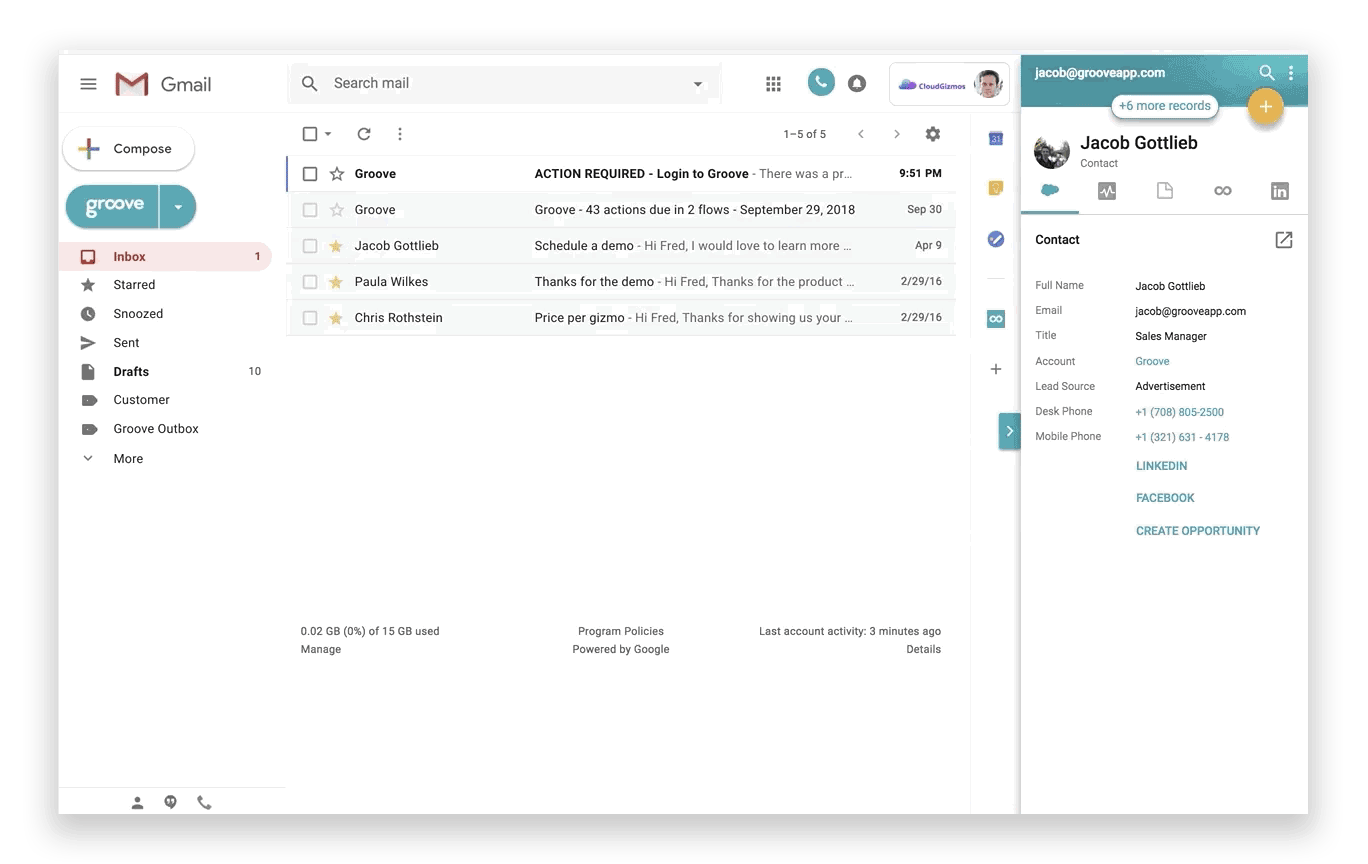Image resolution: width=1368 pixels, height=864 pixels.
Task: Open Groove add-on icon in side panel
Action: pos(996,319)
